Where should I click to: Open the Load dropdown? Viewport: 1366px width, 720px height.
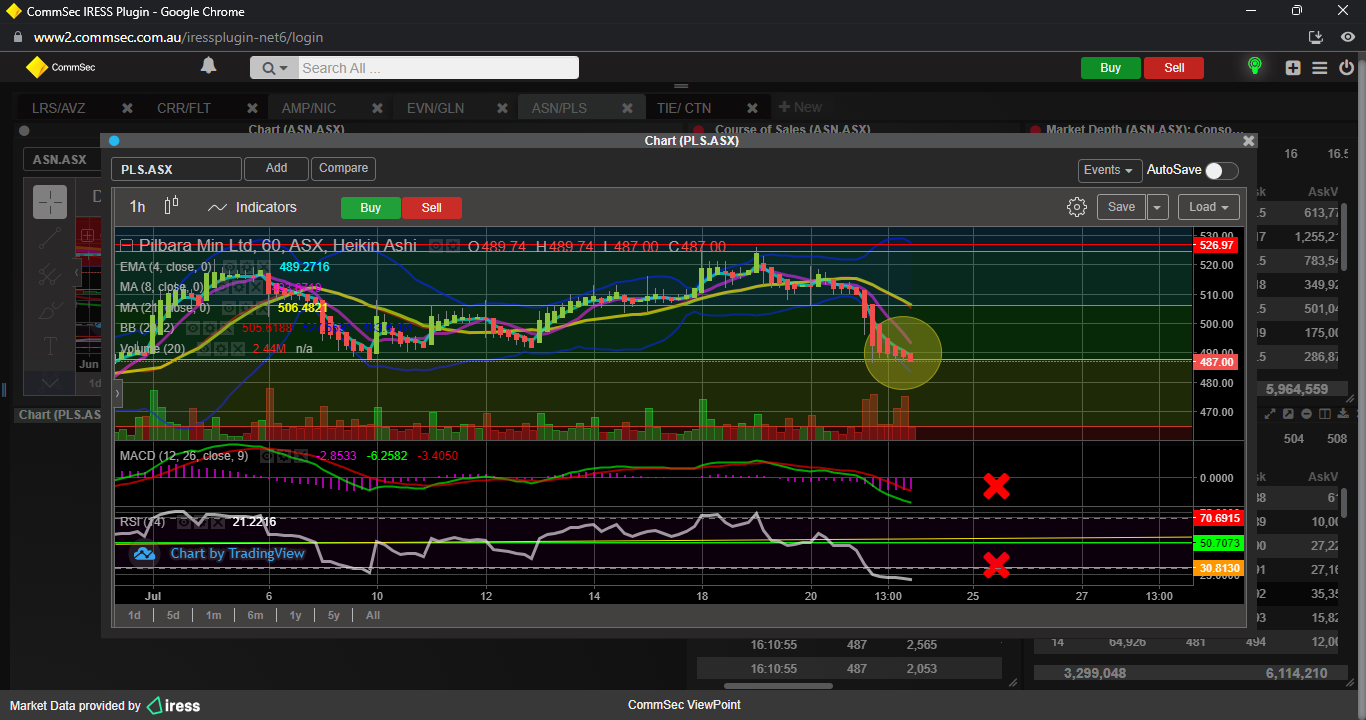[x=1209, y=207]
